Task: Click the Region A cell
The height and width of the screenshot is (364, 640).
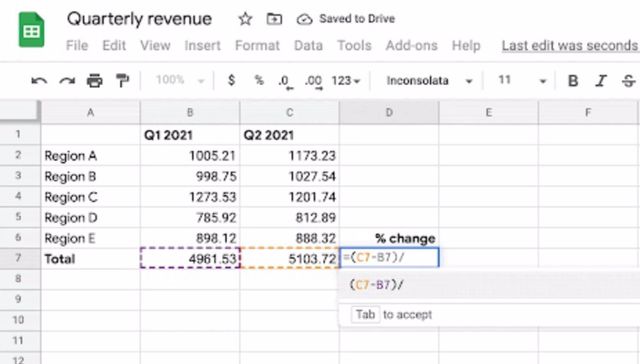Action: (x=91, y=155)
